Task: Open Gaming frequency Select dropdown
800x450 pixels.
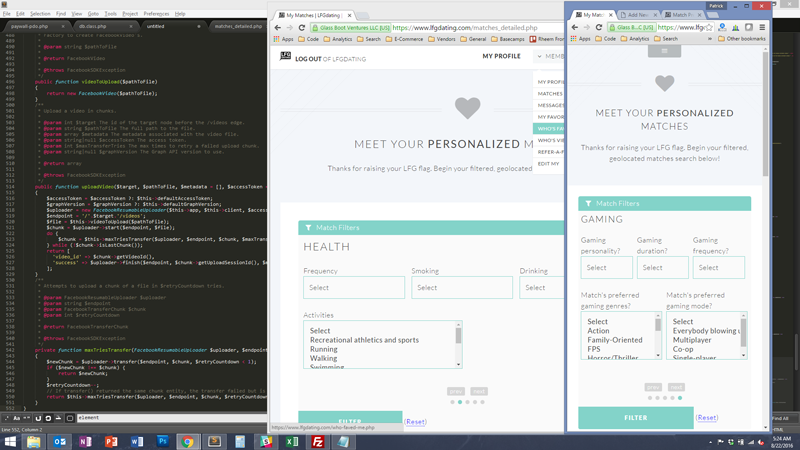Action: point(719,268)
